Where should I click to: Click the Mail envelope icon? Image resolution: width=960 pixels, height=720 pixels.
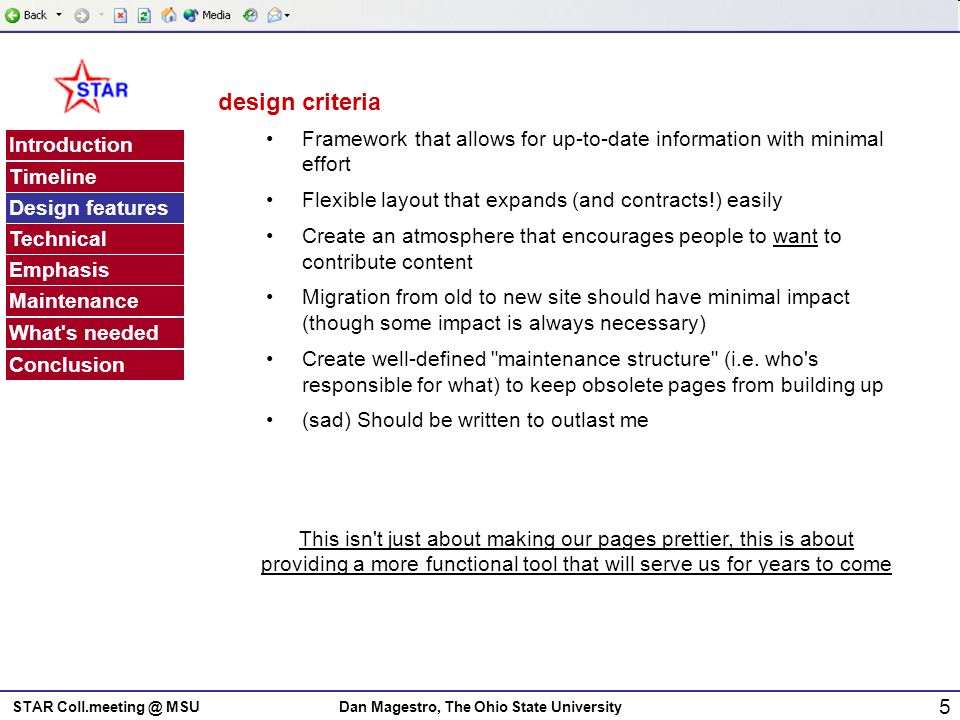(274, 15)
